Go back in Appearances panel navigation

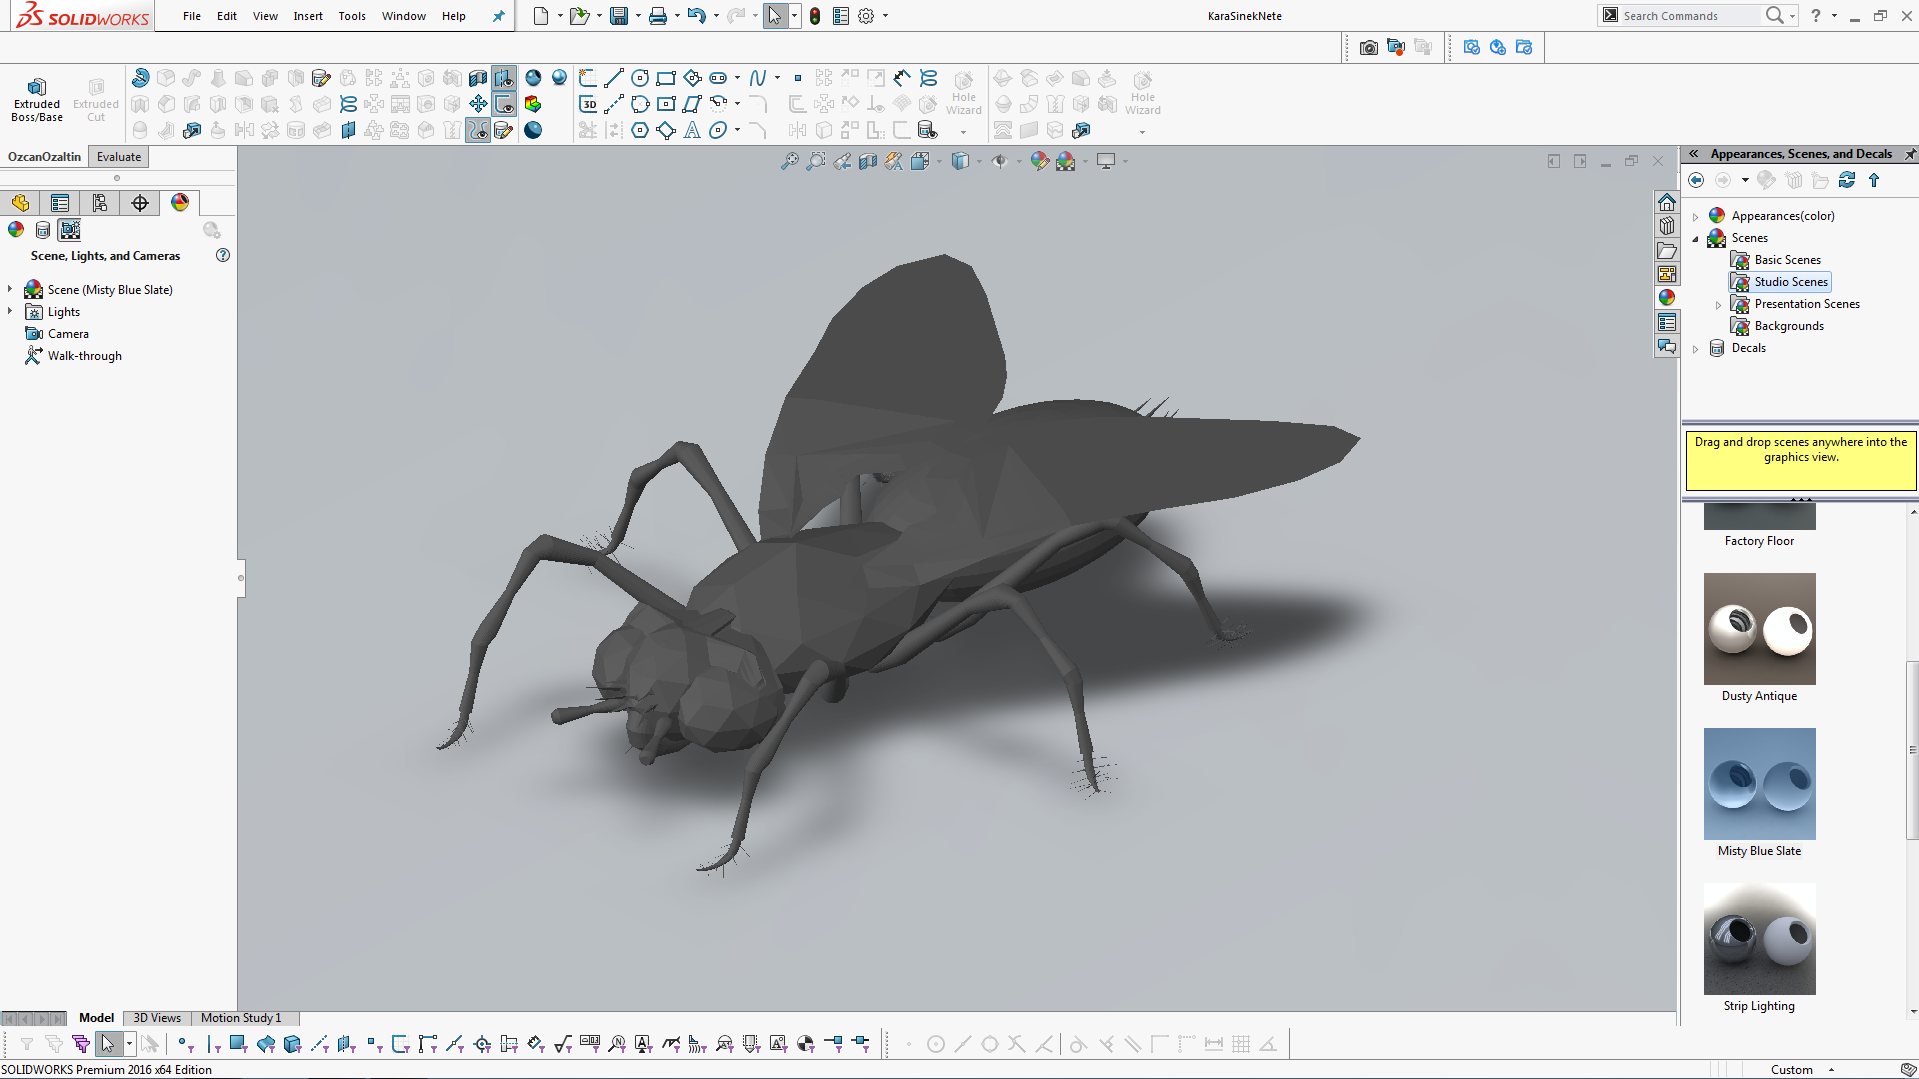pyautogui.click(x=1696, y=180)
